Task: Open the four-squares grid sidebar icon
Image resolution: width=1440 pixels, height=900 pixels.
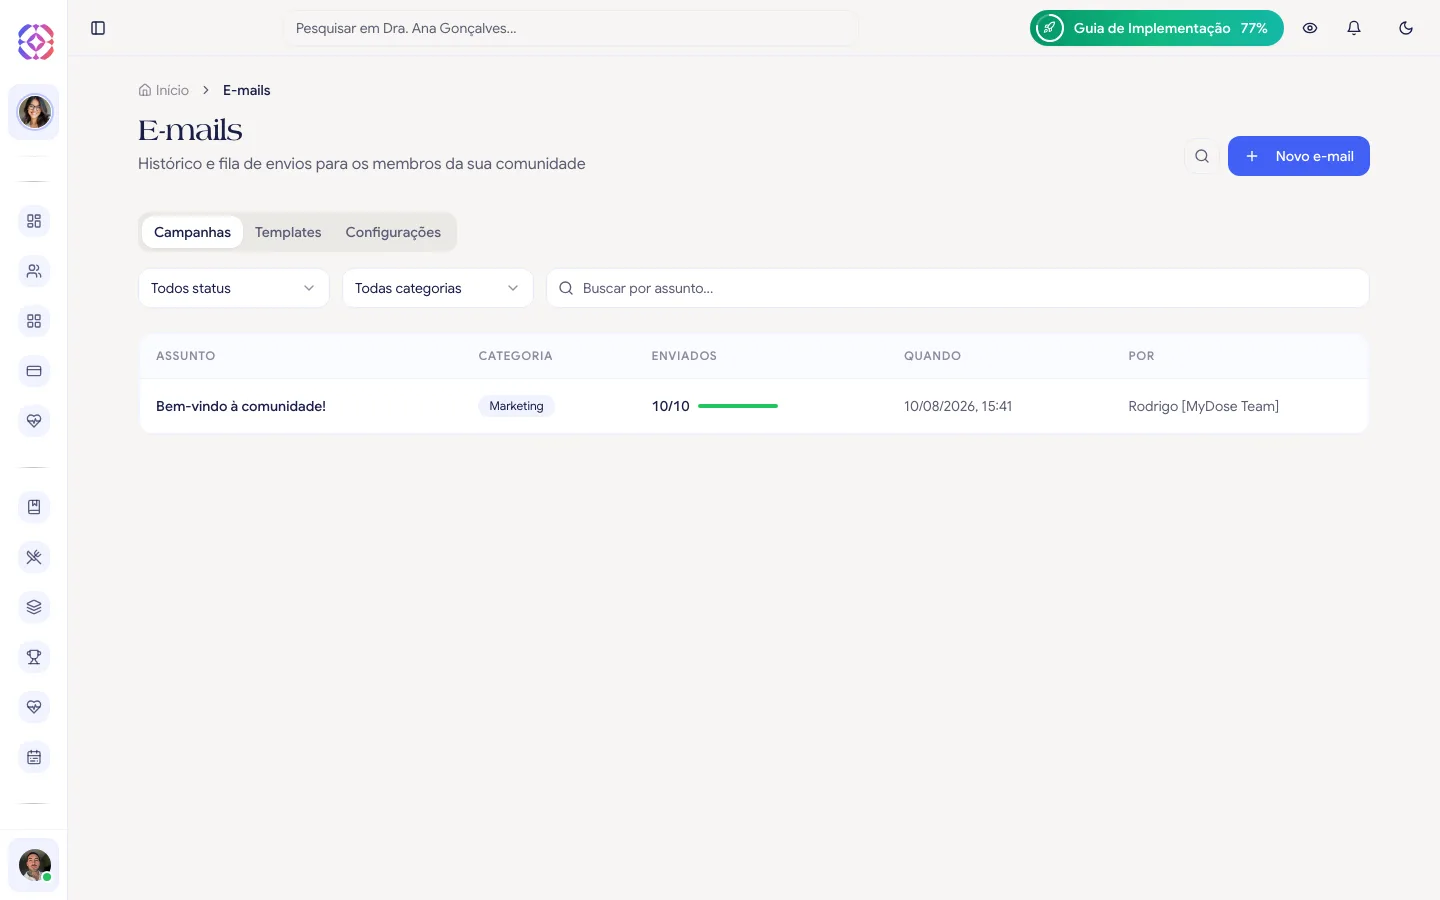Action: 34,321
